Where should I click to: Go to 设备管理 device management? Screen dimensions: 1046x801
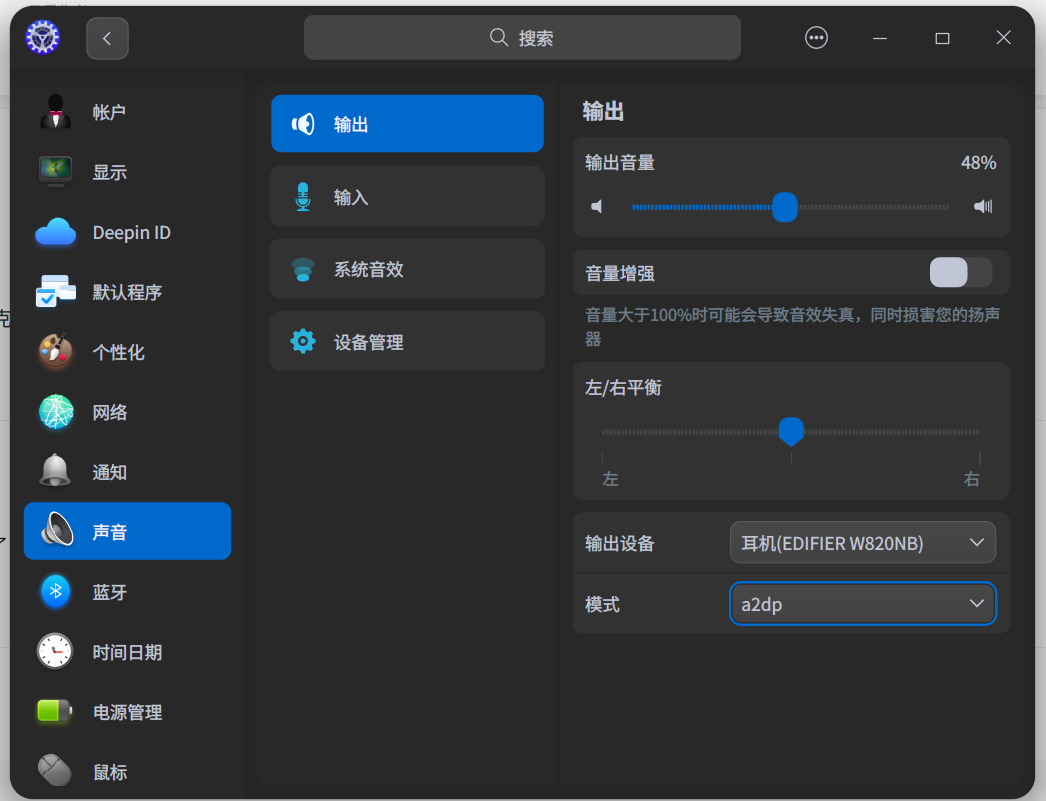(407, 341)
